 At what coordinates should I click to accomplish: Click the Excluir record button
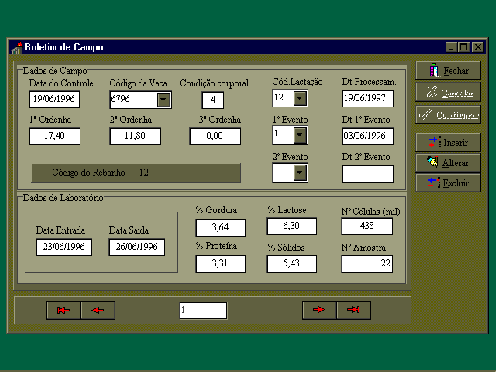pyautogui.click(x=448, y=183)
